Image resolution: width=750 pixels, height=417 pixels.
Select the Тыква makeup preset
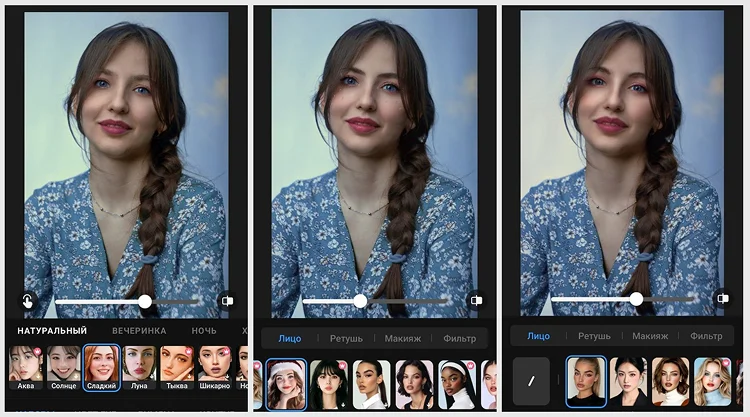point(177,368)
